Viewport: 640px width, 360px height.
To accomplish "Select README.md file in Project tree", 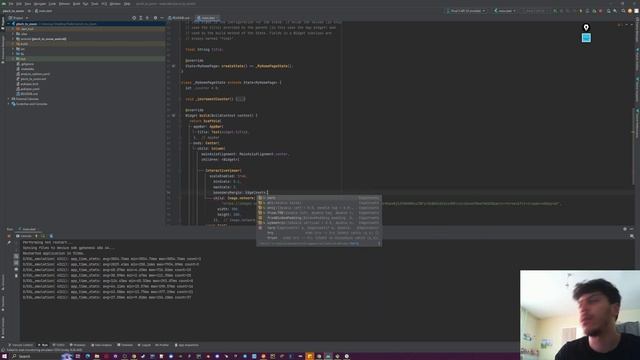I will click(29, 94).
